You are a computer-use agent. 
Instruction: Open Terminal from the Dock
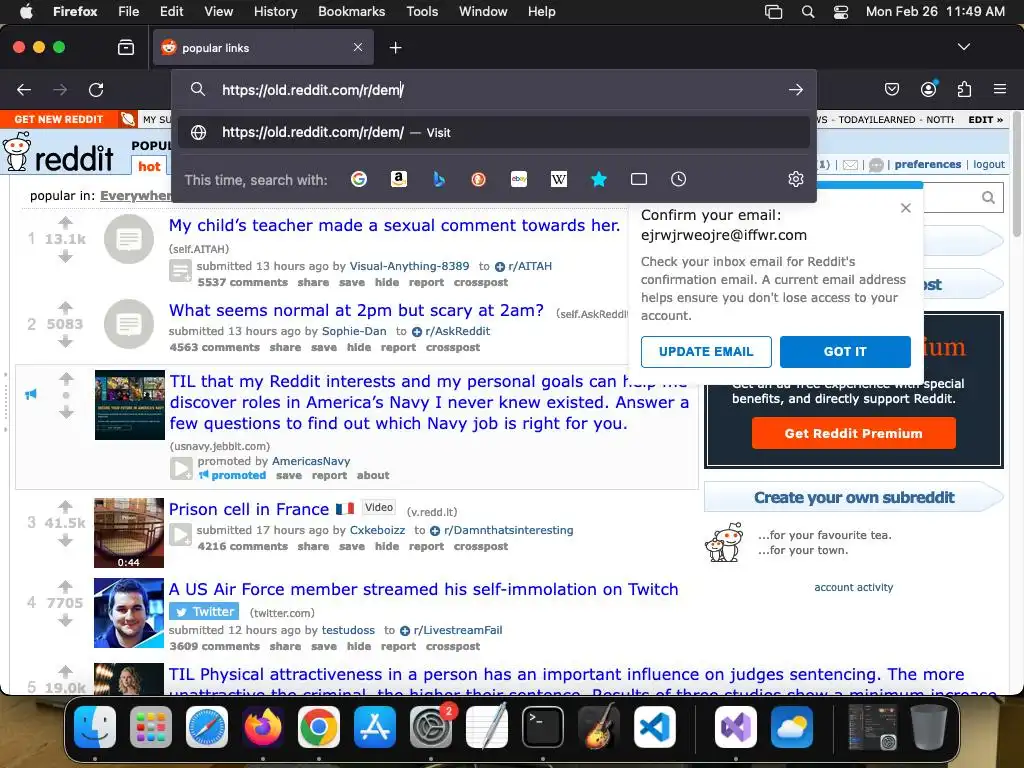pyautogui.click(x=543, y=727)
